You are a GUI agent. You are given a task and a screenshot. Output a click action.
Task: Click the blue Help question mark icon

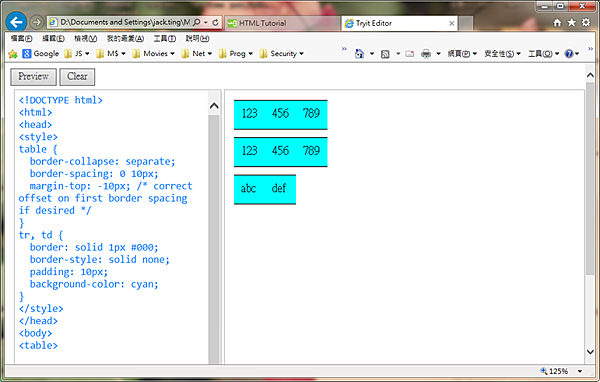[569, 54]
